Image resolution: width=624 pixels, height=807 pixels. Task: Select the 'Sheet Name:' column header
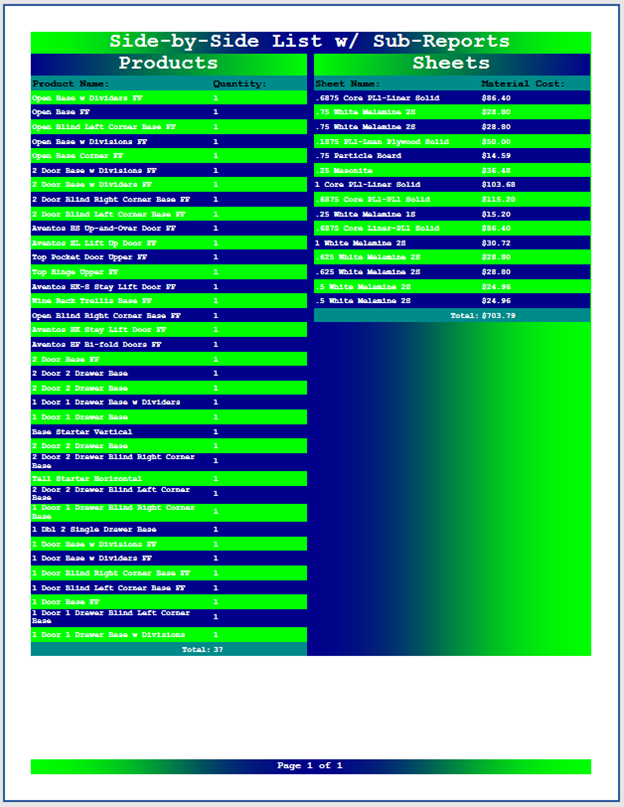point(348,83)
